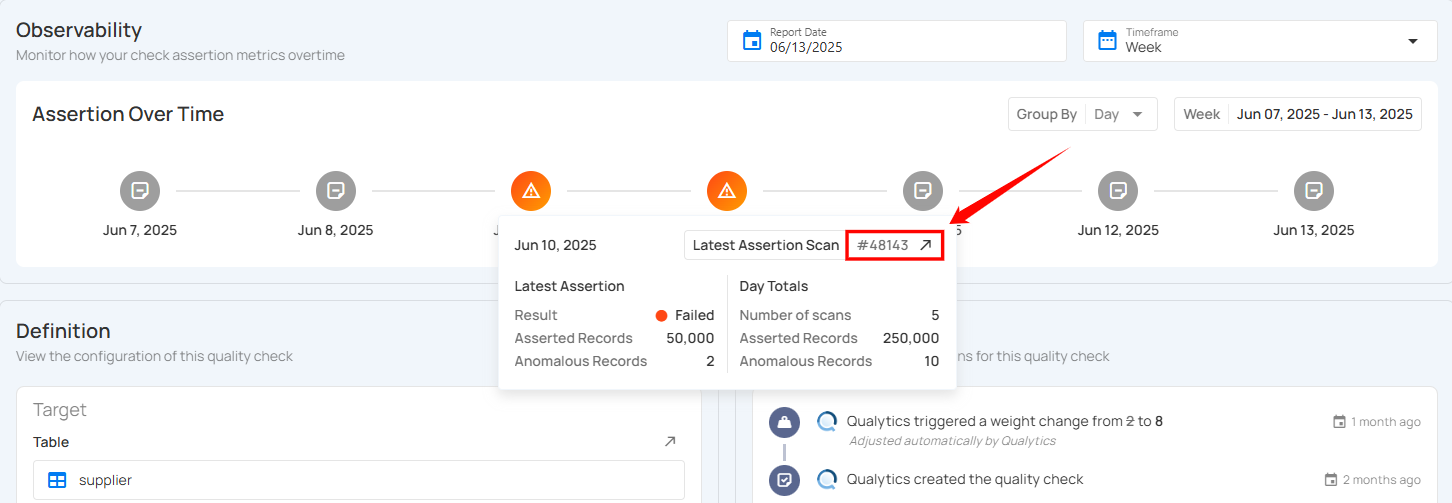
Task: Click the Latest Assertion Scan label
Action: click(x=766, y=245)
